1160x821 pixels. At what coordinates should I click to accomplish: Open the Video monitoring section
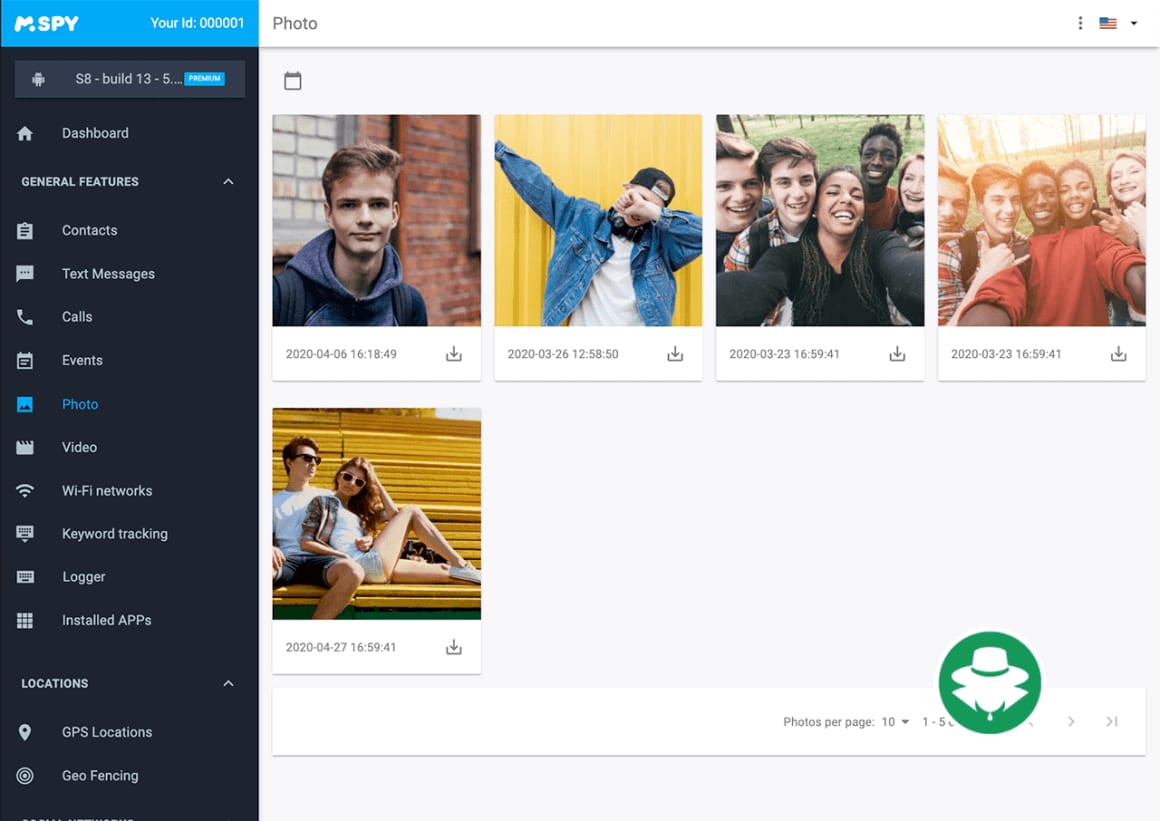(x=79, y=447)
